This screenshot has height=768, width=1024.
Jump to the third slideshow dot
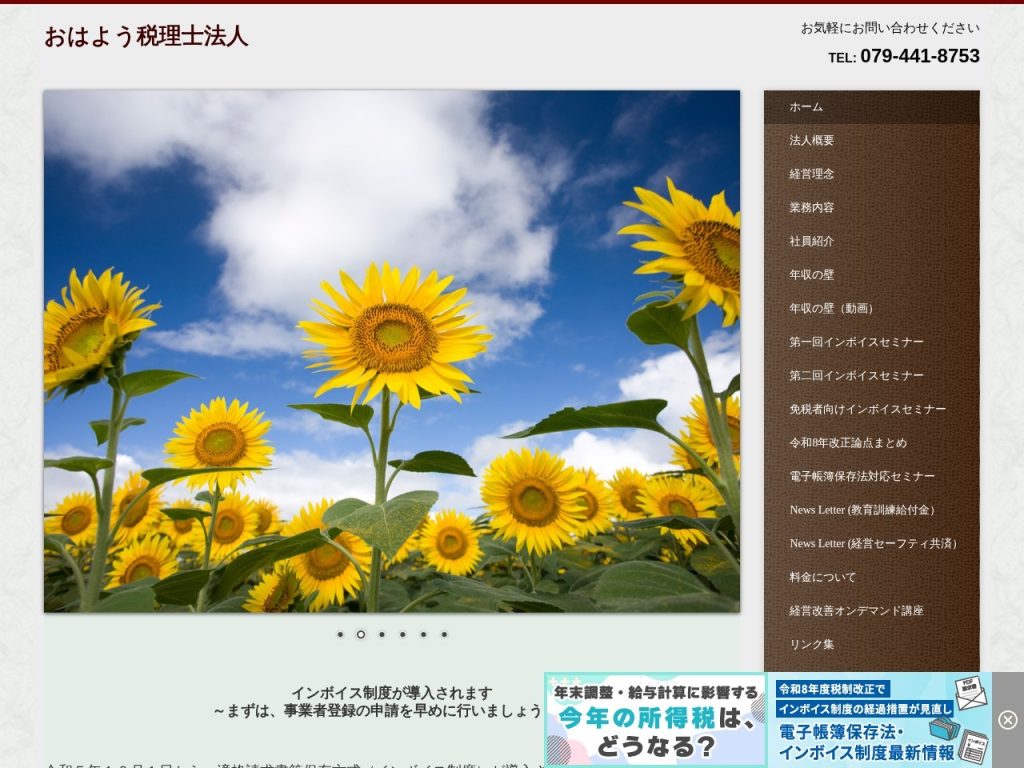(x=382, y=634)
